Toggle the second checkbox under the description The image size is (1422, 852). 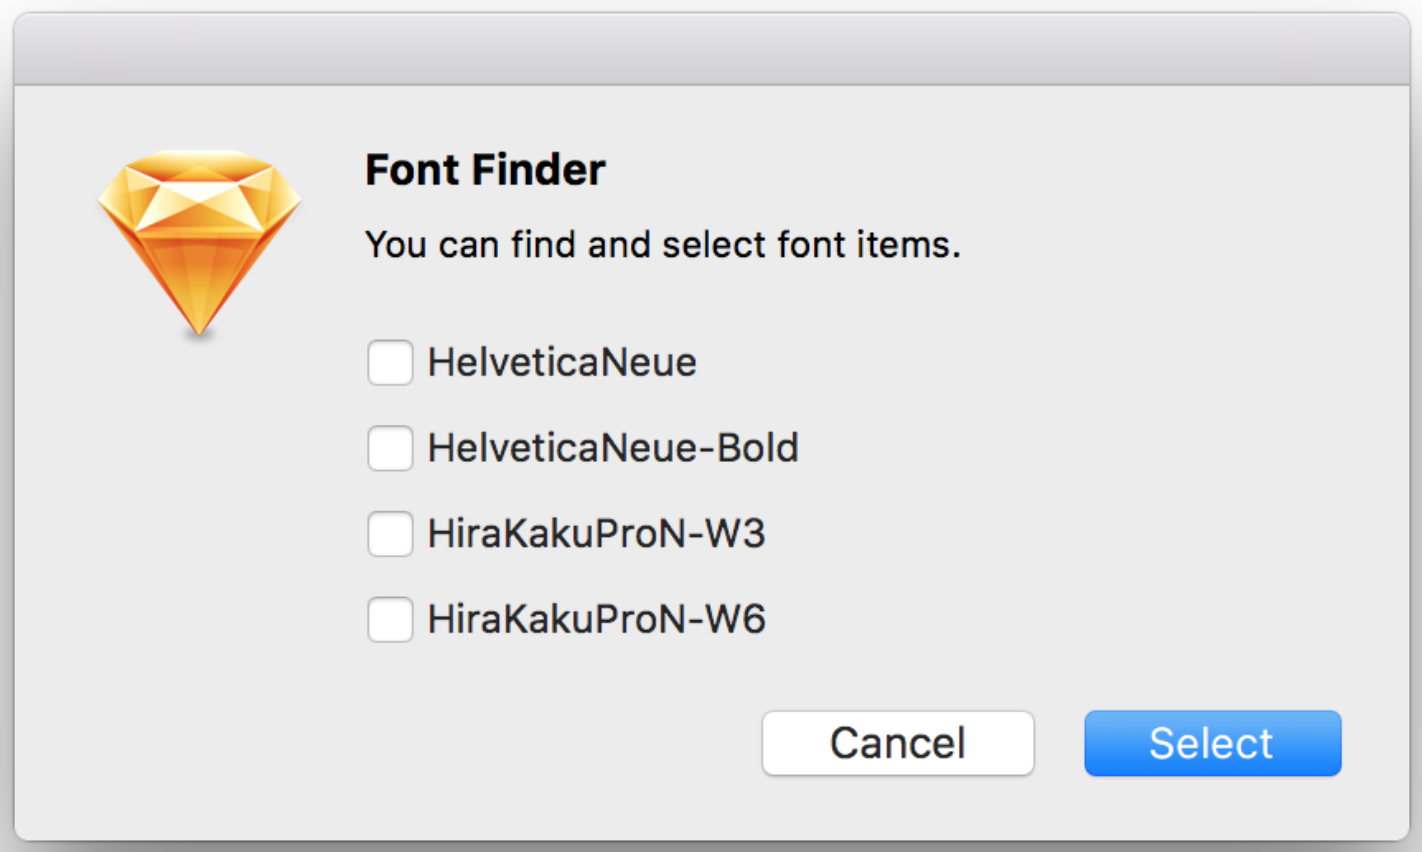390,449
